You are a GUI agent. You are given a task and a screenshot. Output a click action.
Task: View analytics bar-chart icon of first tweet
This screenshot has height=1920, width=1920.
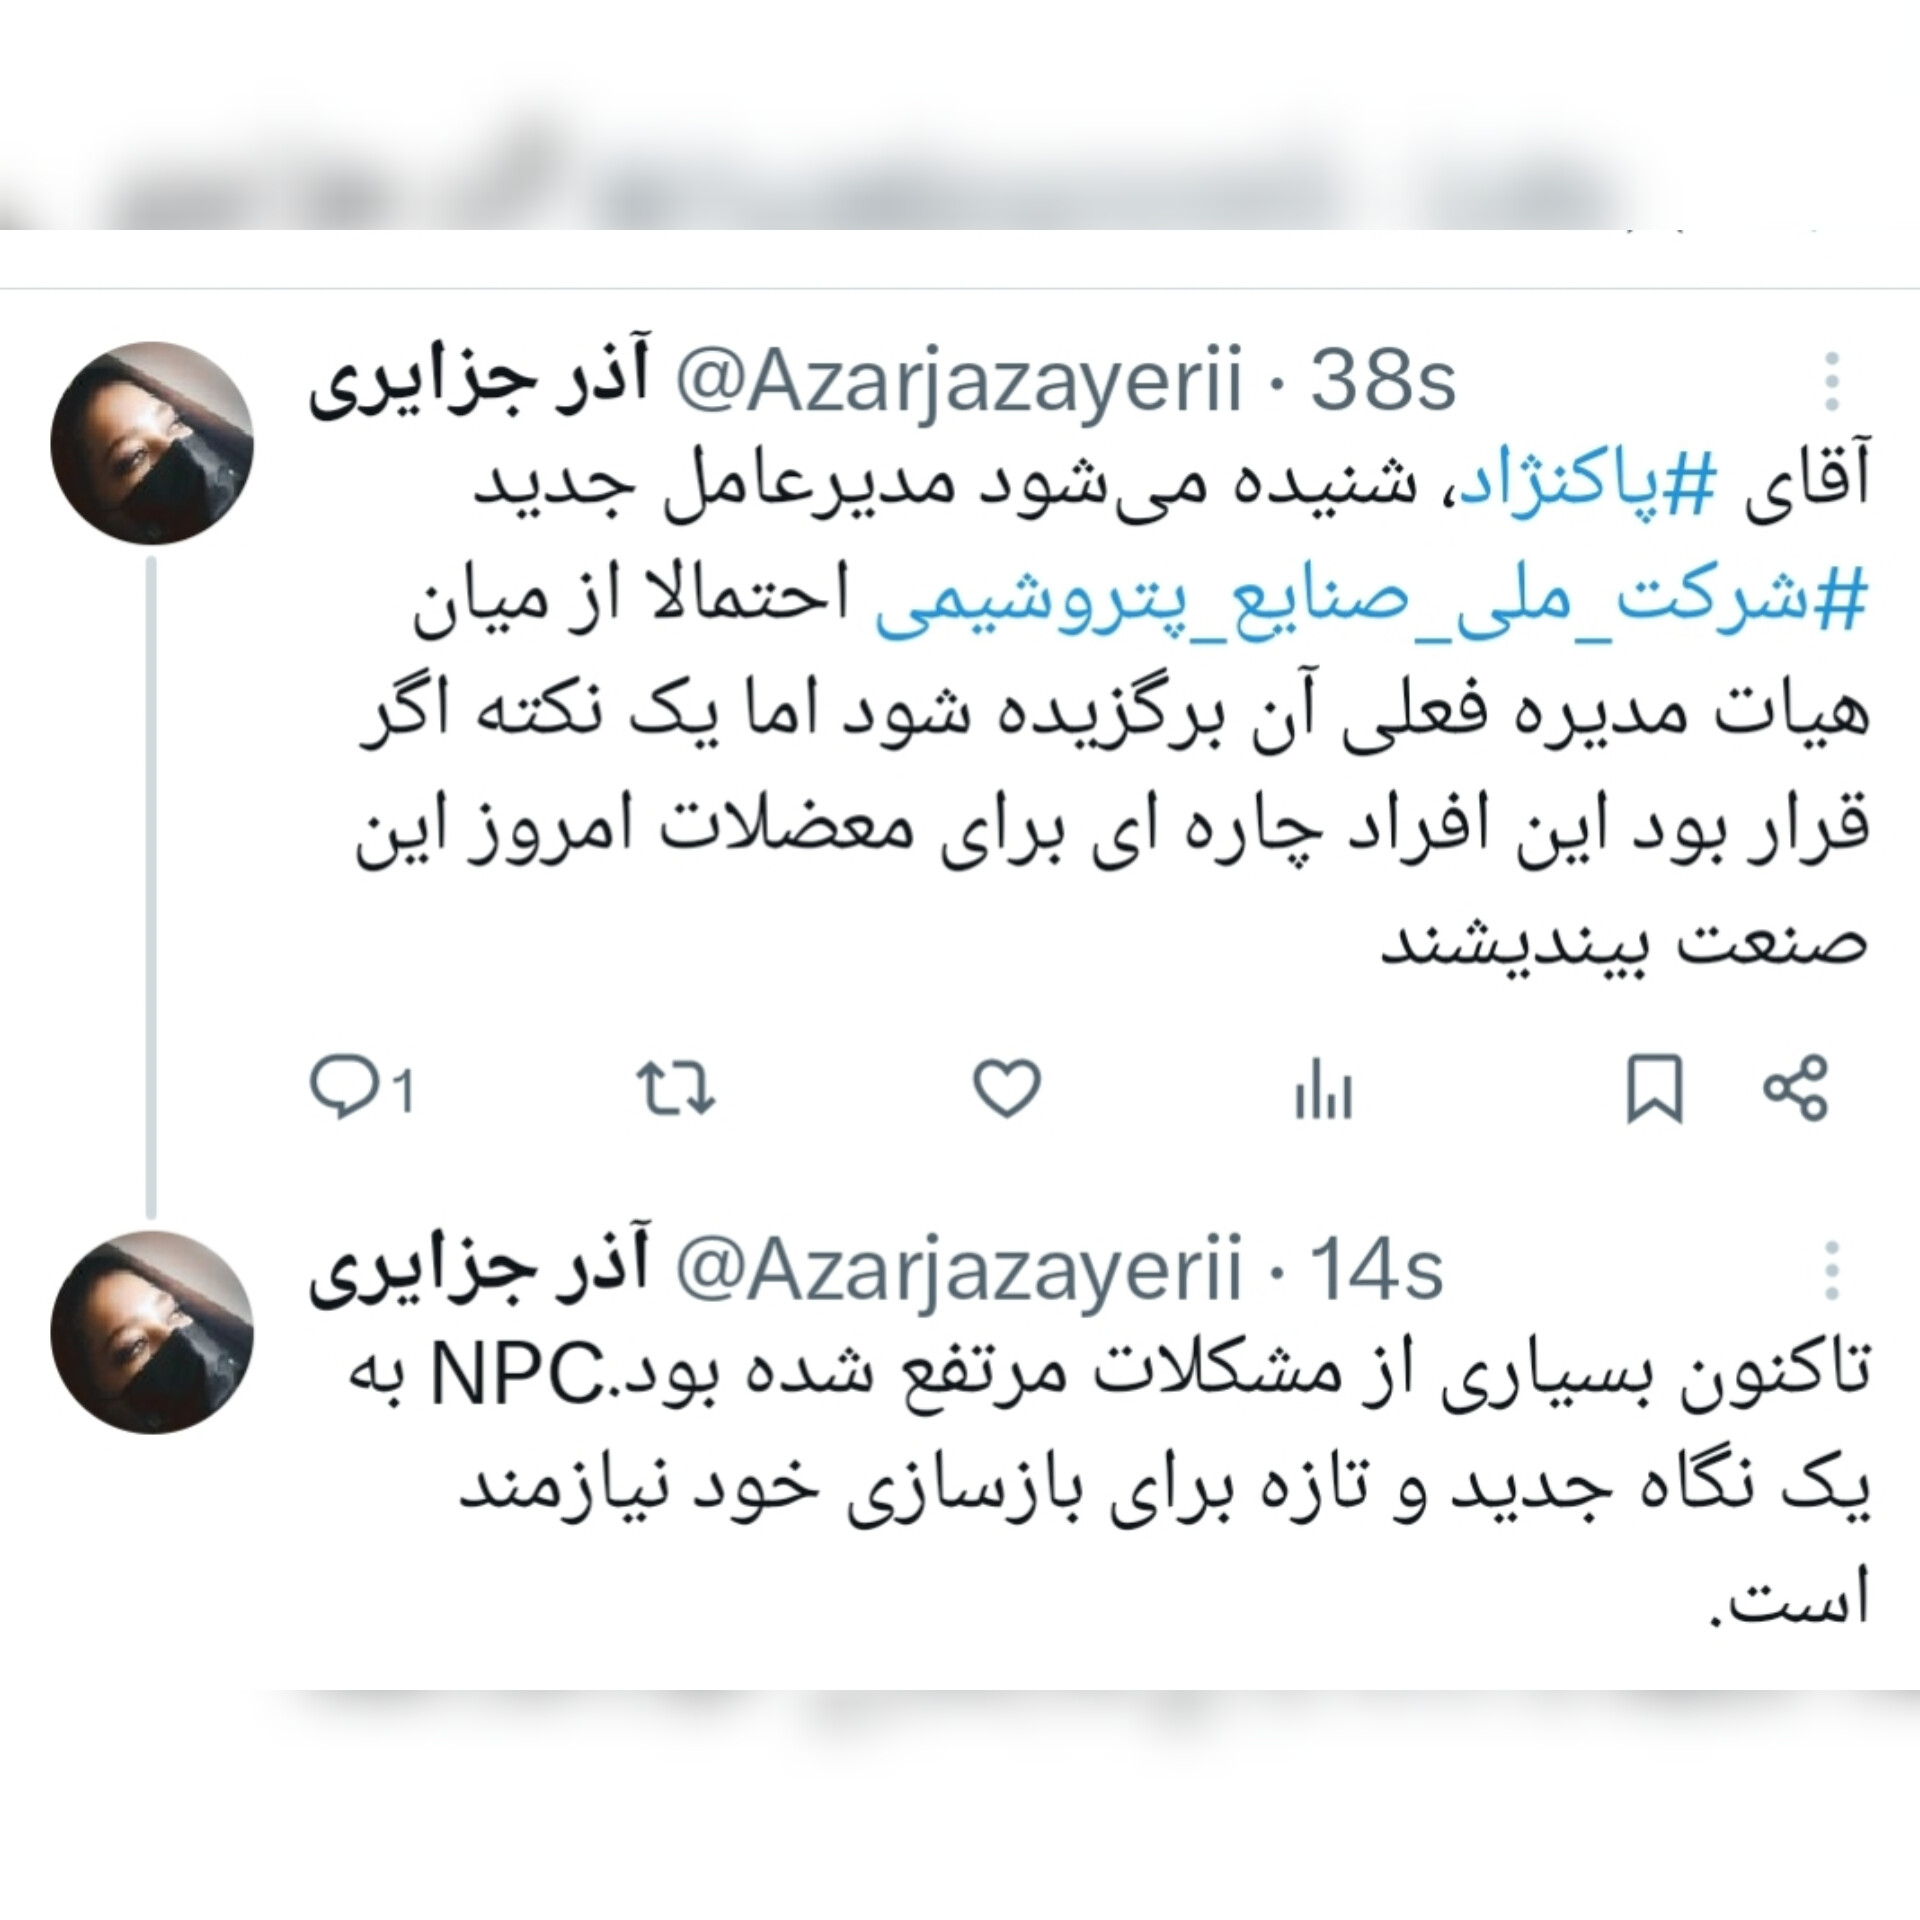pyautogui.click(x=1323, y=1090)
